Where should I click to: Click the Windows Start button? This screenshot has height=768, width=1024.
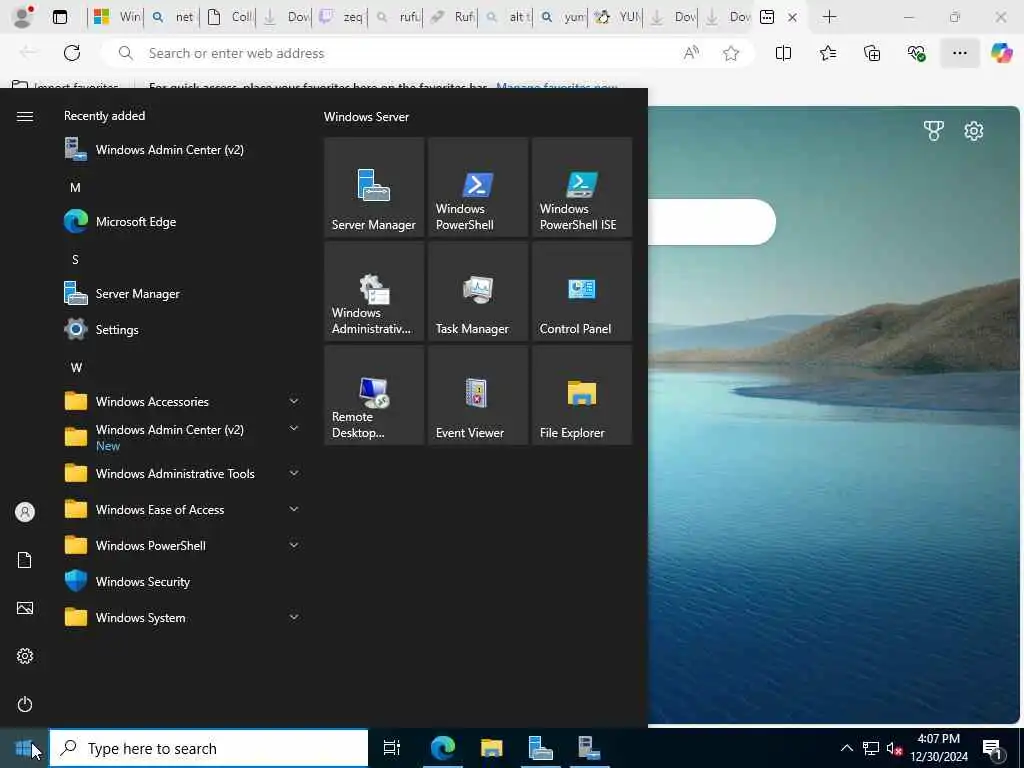tap(24, 748)
